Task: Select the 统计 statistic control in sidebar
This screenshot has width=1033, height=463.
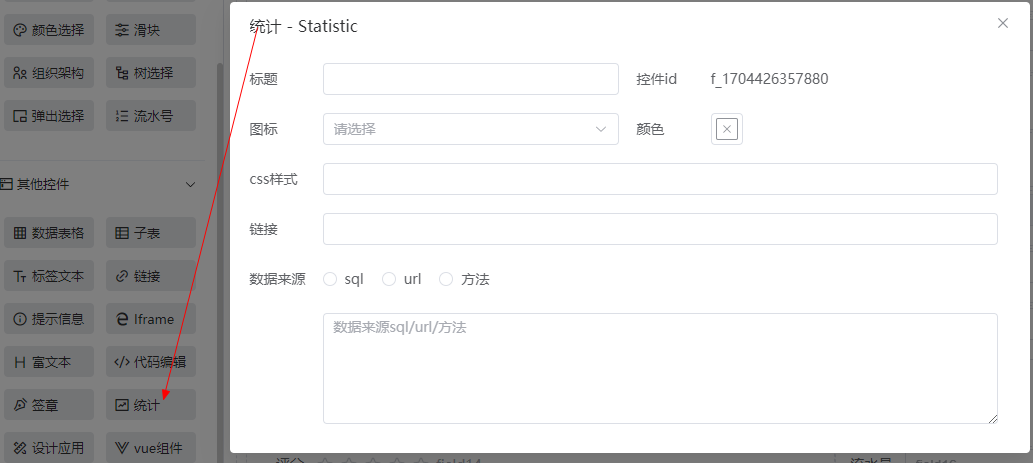Action: 151,405
